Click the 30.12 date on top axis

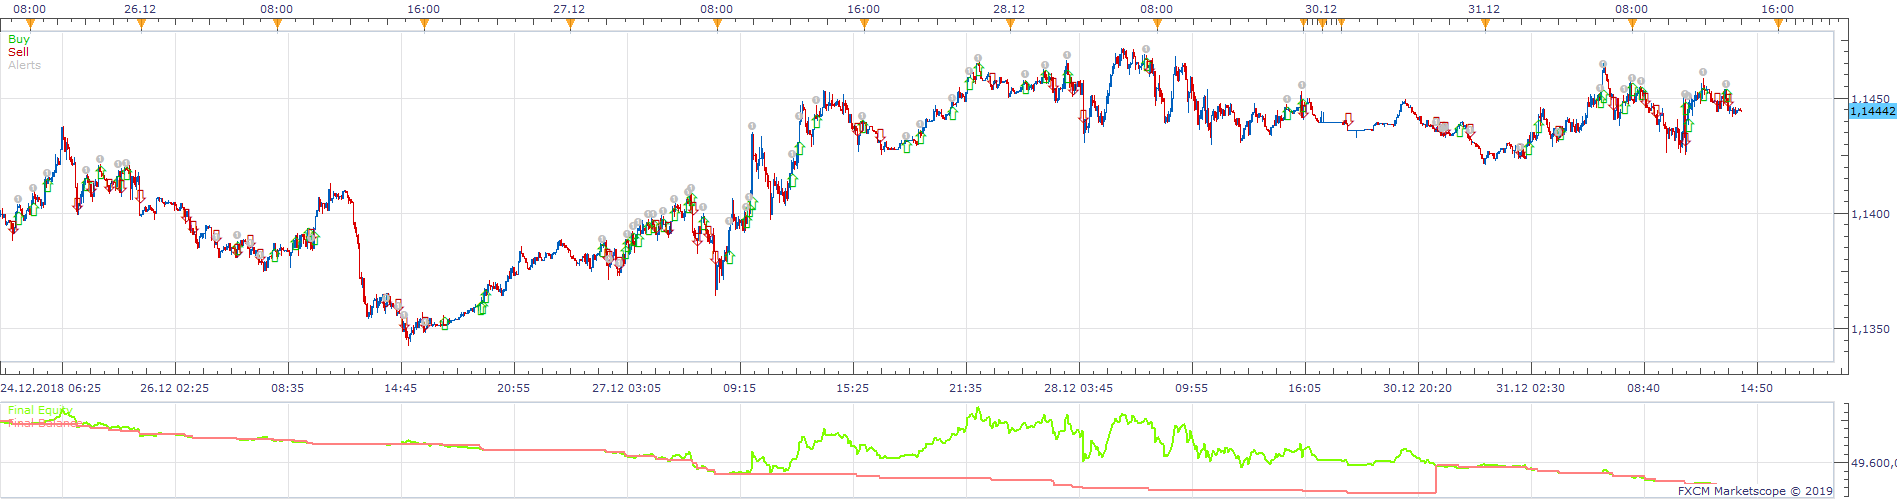click(x=1321, y=9)
